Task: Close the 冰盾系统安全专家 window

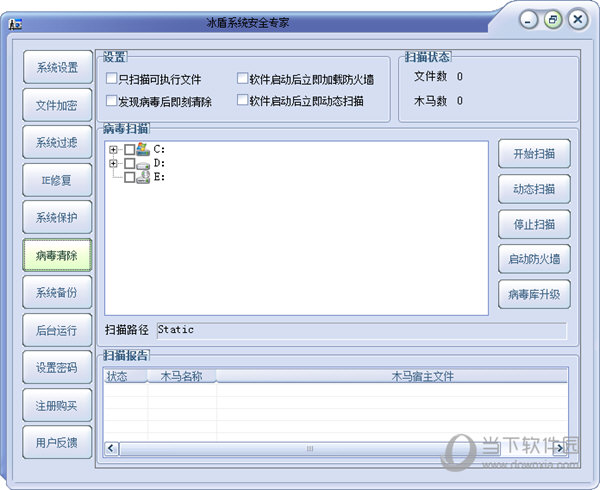Action: coord(578,20)
